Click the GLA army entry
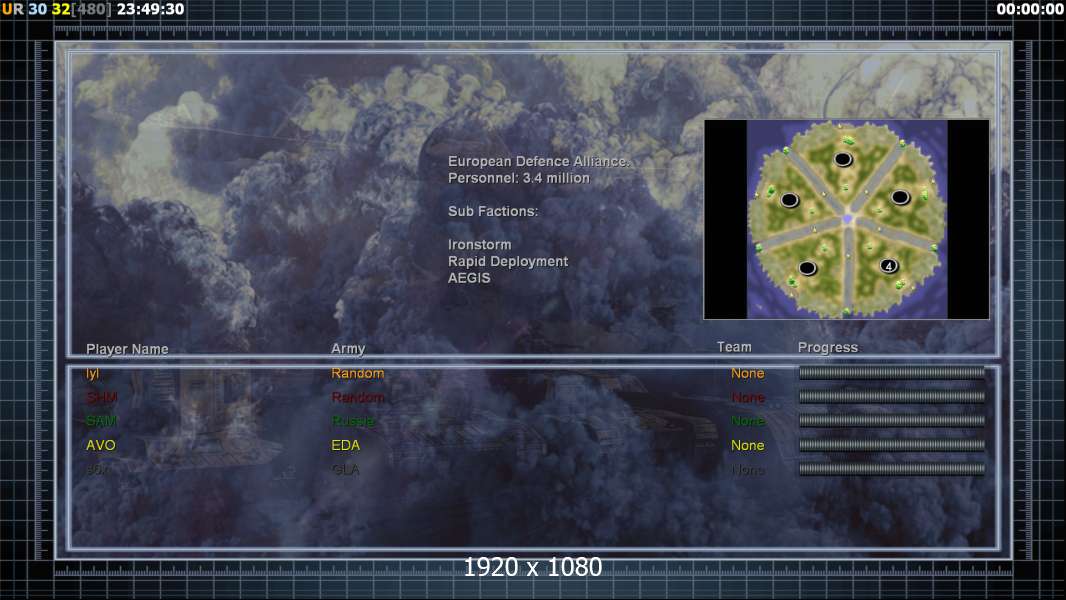This screenshot has height=600, width=1066. tap(345, 470)
